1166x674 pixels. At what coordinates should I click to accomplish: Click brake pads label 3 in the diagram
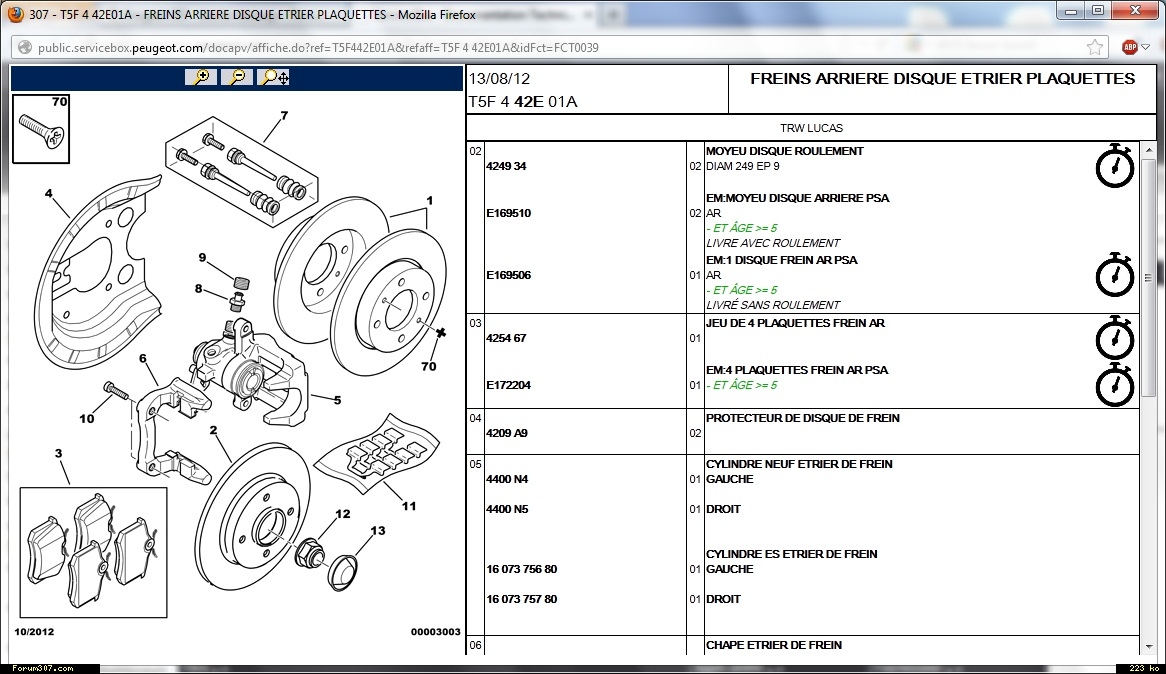(x=58, y=454)
